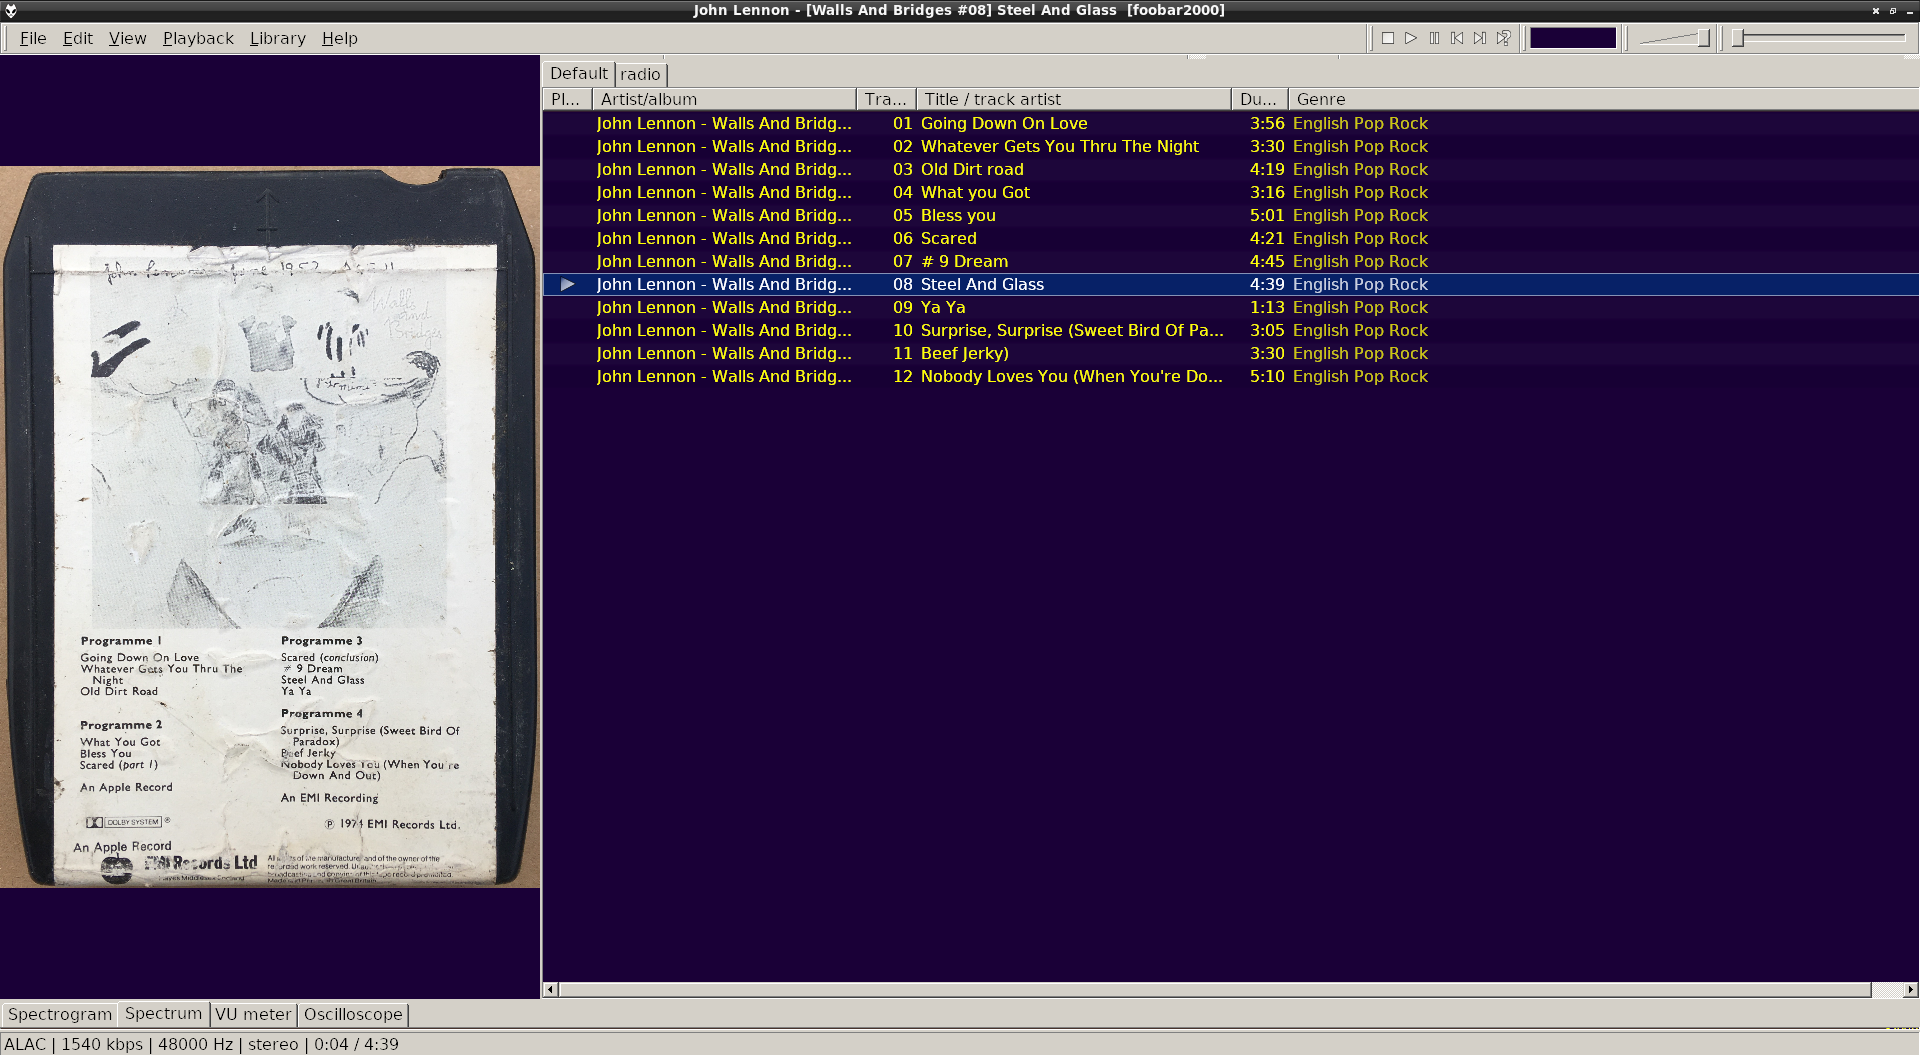Switch to the radio playlist tab

640,74
